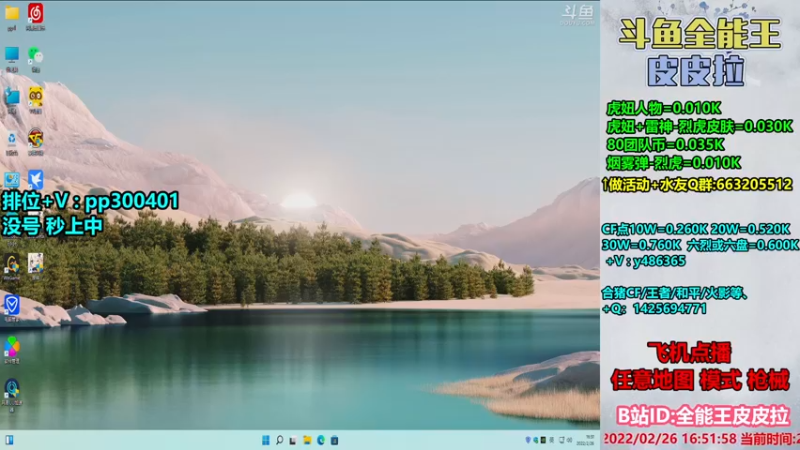This screenshot has width=800, height=450.
Task: Open the taskbar clock and date
Action: (x=586, y=440)
